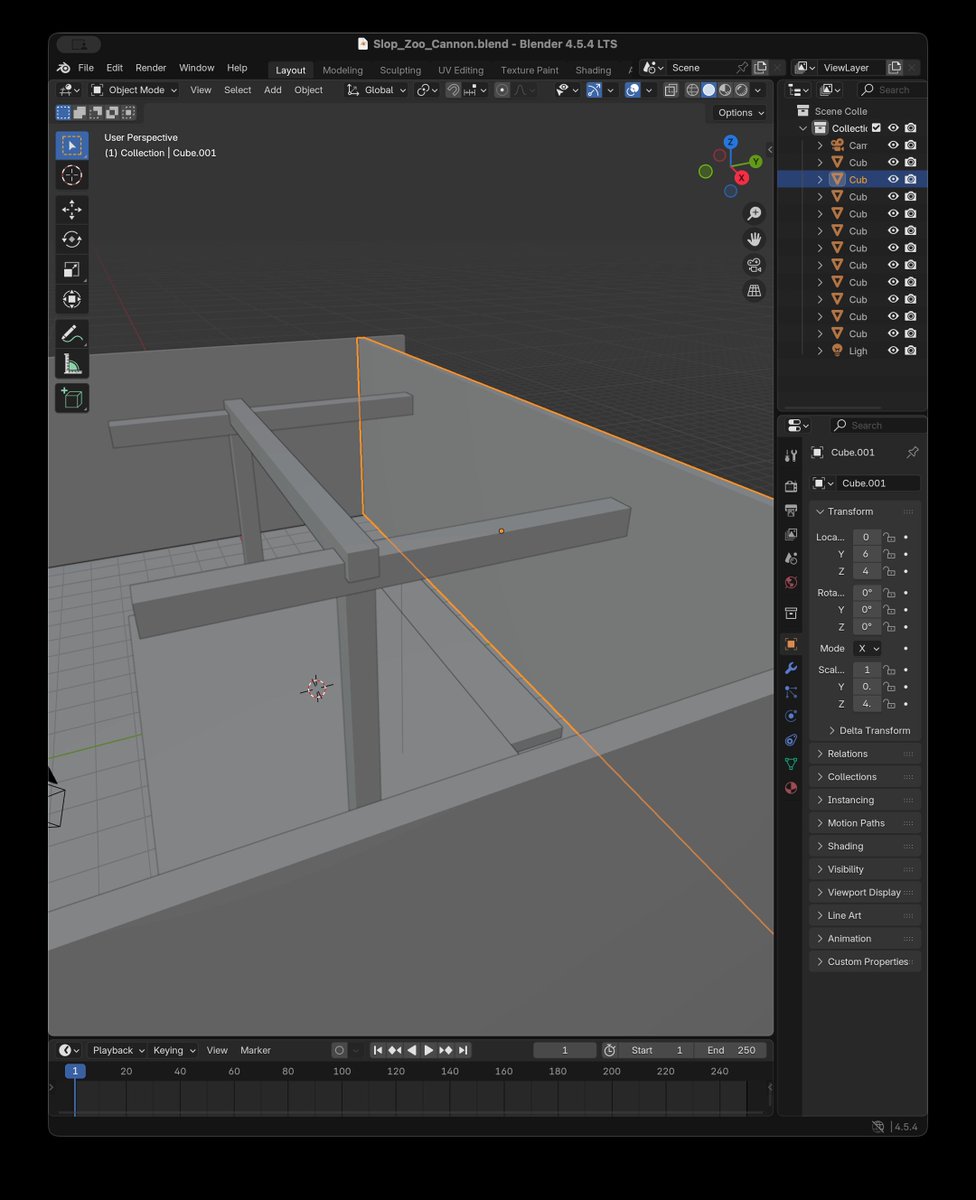Collapse the Transform panel
The height and width of the screenshot is (1200, 976).
point(865,511)
